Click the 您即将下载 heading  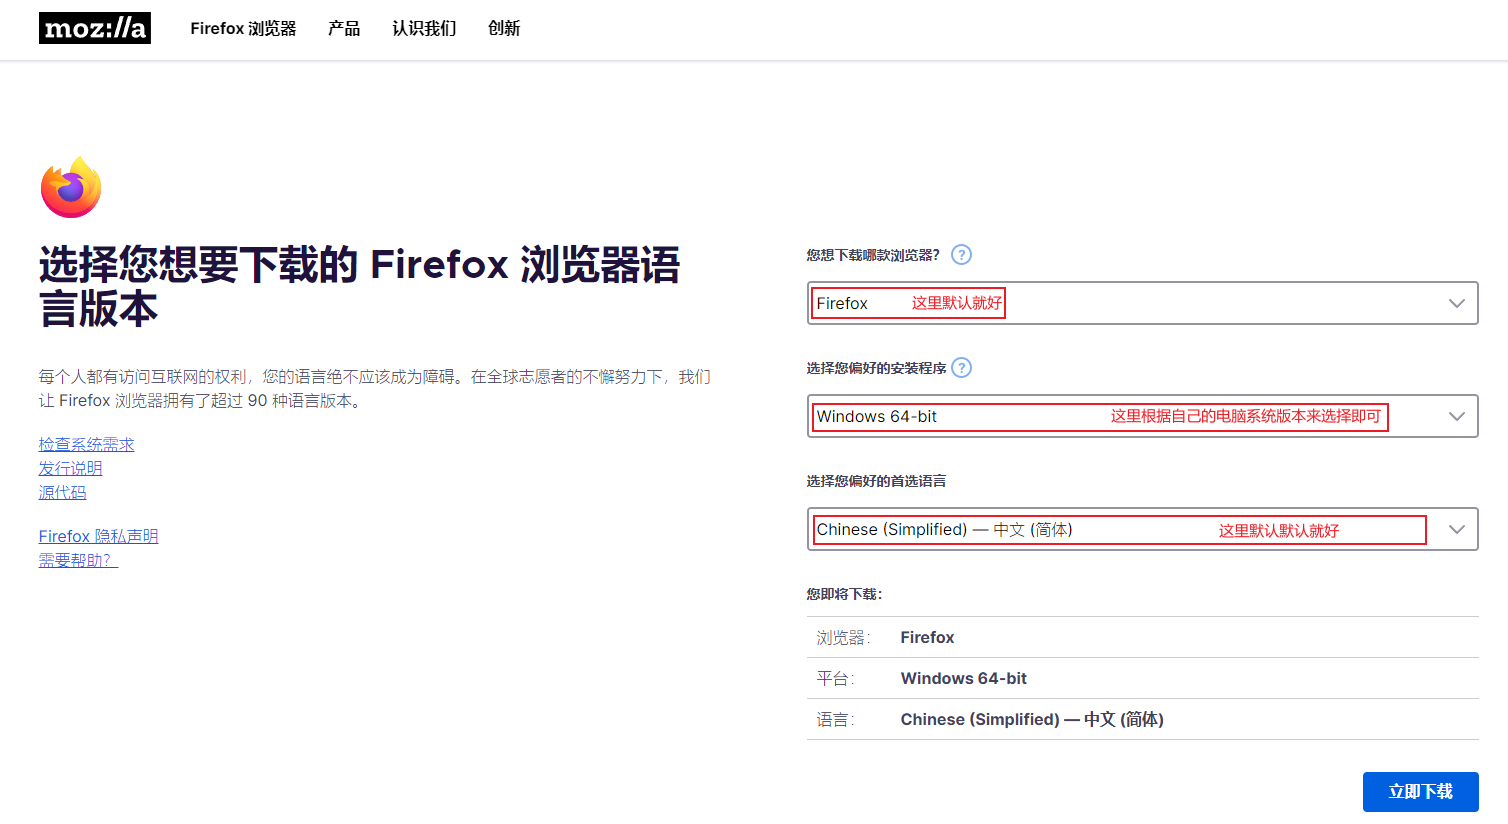tap(844, 594)
